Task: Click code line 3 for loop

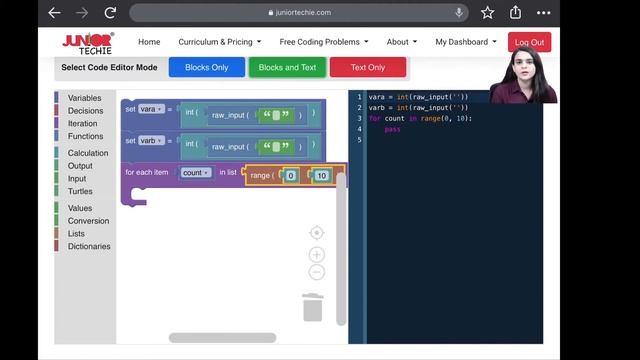Action: pyautogui.click(x=420, y=118)
